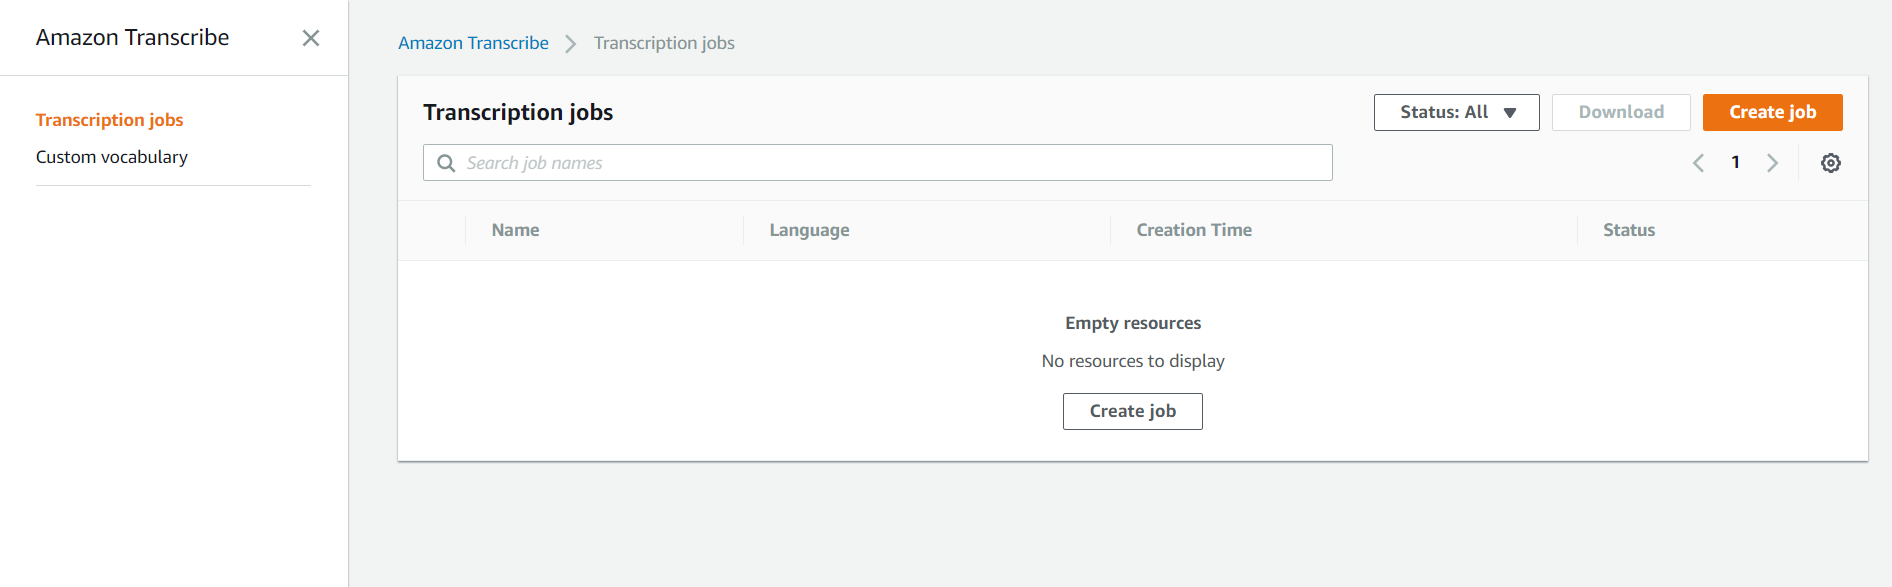
Task: Click the Amazon Transcribe sidebar title
Action: coord(133,37)
